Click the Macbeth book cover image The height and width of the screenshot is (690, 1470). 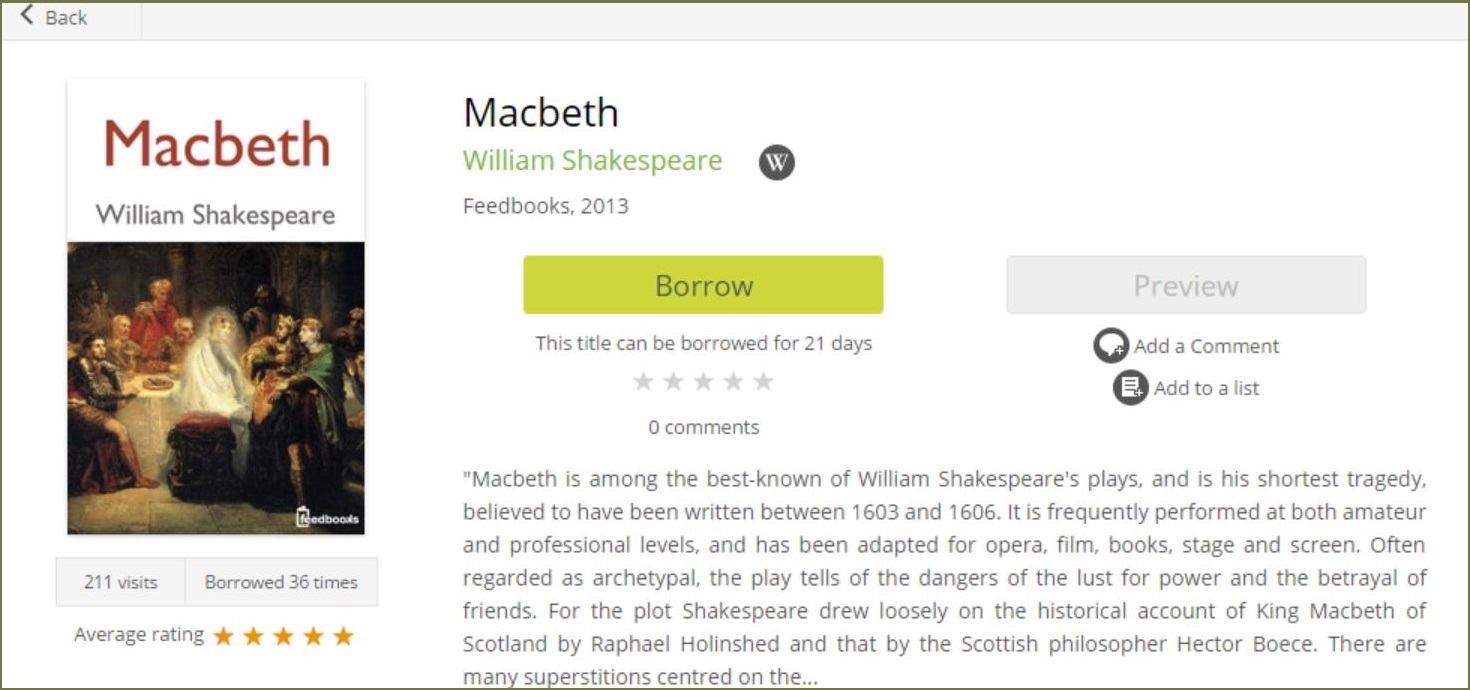(x=216, y=306)
